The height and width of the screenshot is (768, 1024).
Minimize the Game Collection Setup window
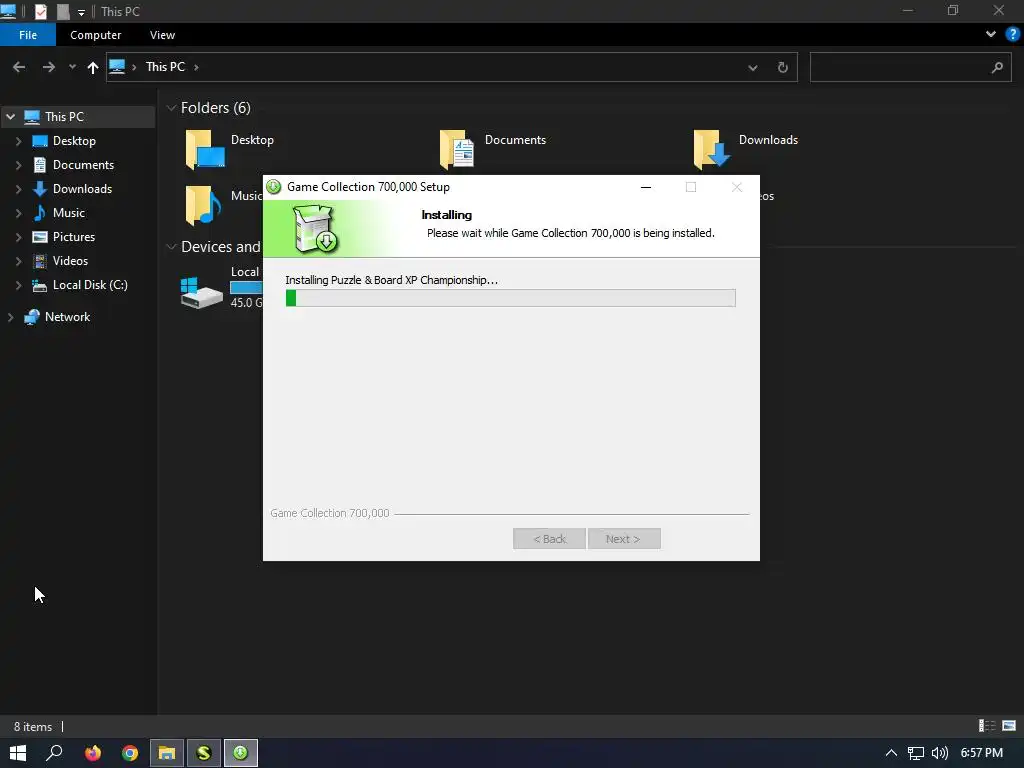tap(646, 187)
